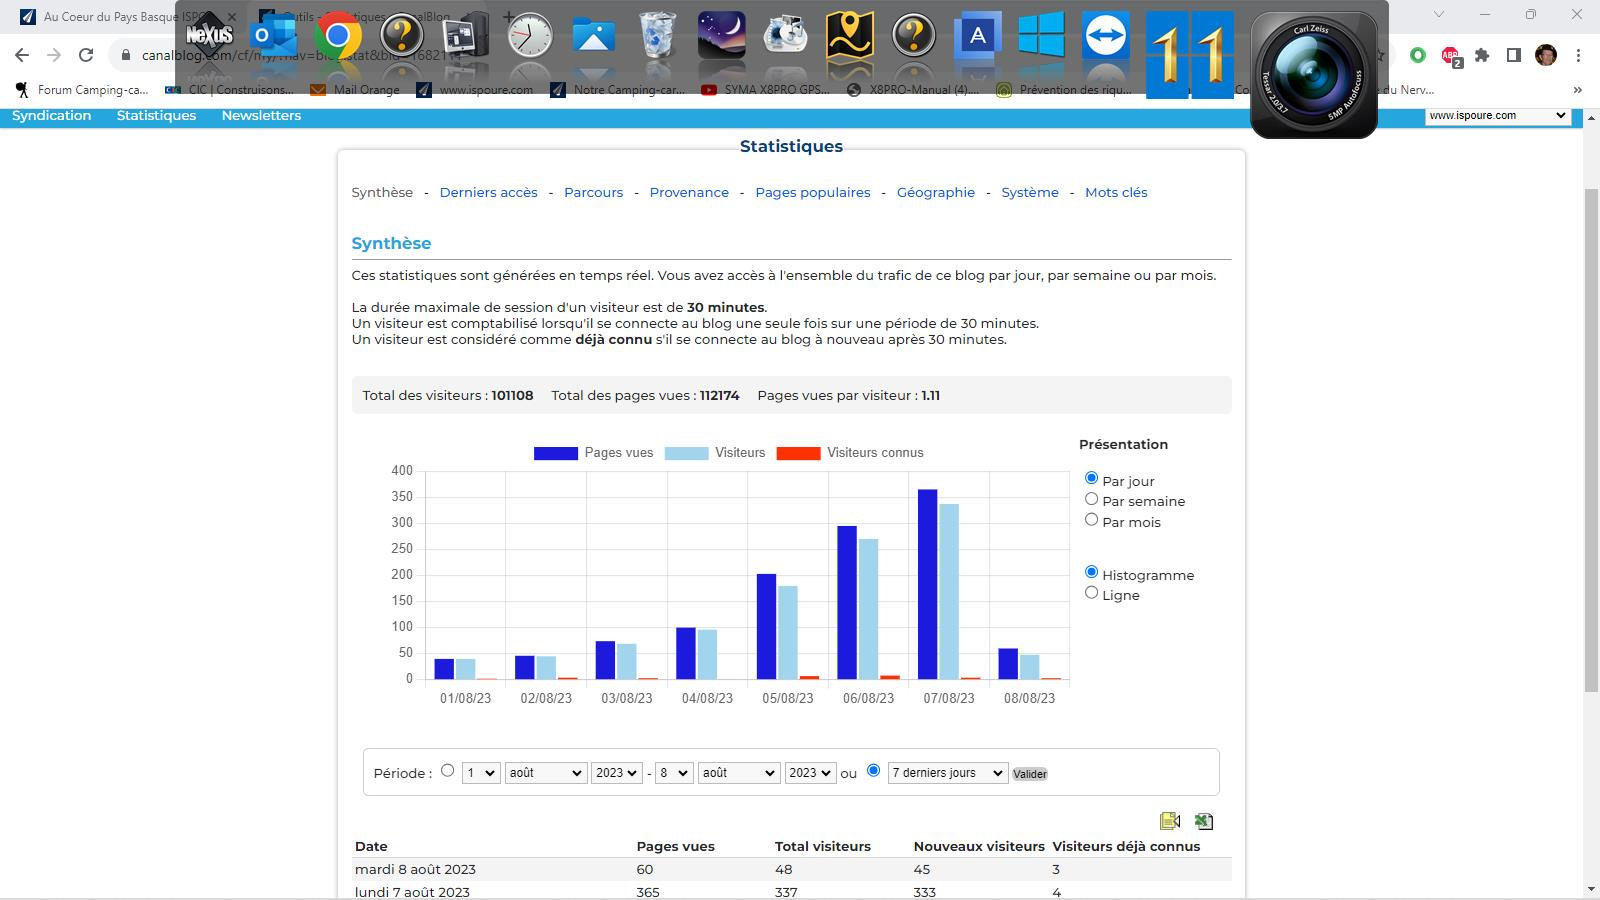This screenshot has width=1600, height=900.
Task: Launch Google Chrome from the dock
Action: 338,38
